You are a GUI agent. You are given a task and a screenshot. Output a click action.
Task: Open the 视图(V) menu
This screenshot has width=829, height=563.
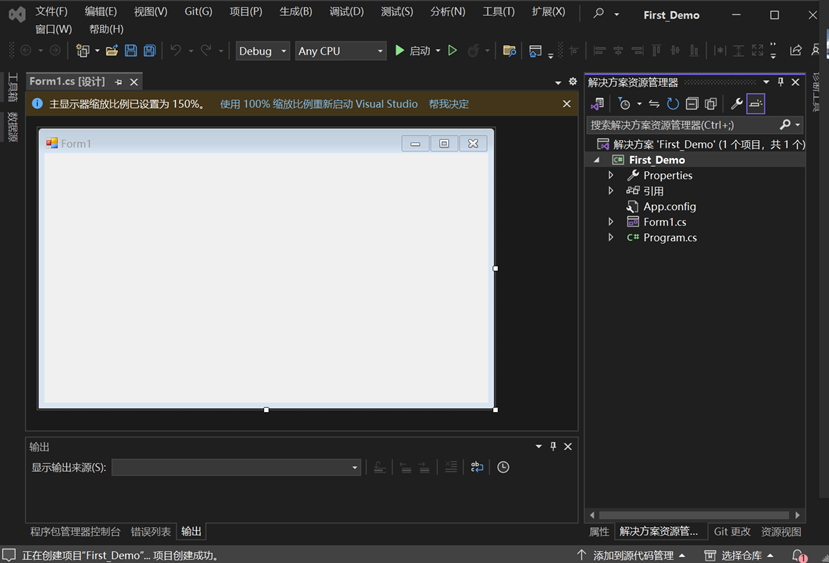coord(151,12)
